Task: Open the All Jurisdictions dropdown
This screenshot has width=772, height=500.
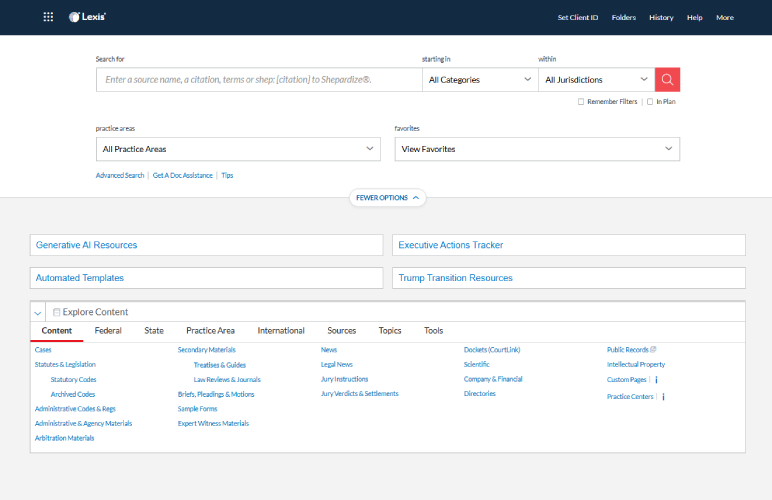Action: click(596, 80)
